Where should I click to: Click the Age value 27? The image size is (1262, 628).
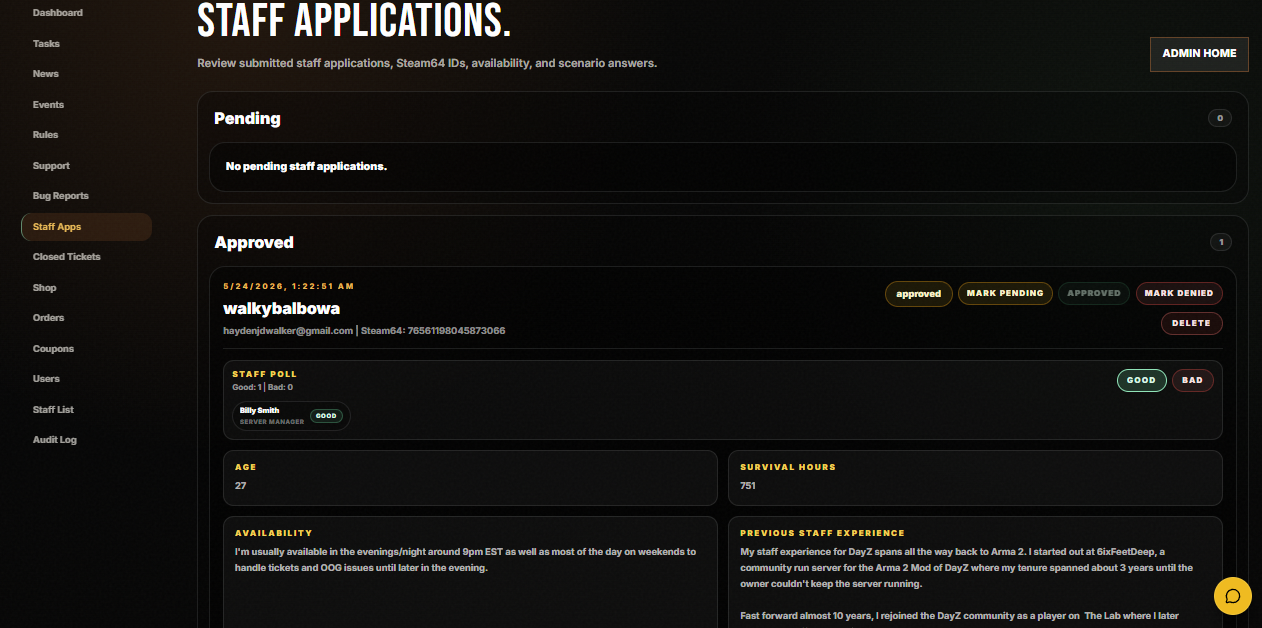coord(241,486)
